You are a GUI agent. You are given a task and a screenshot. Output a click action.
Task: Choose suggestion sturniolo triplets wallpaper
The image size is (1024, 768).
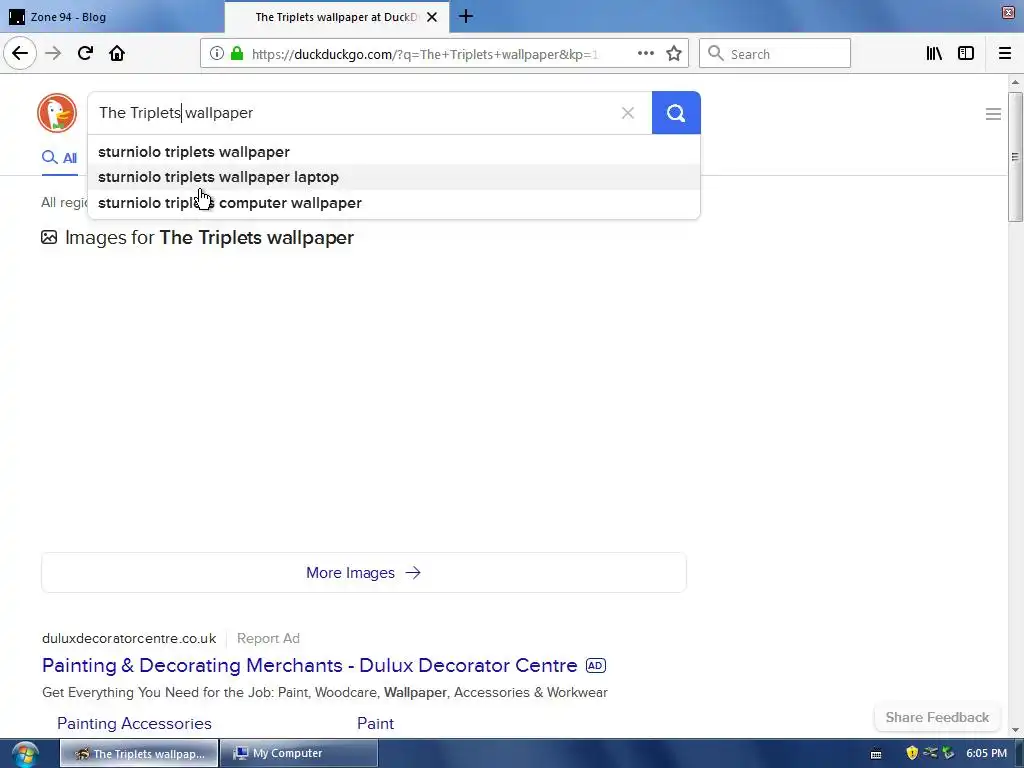(394, 152)
